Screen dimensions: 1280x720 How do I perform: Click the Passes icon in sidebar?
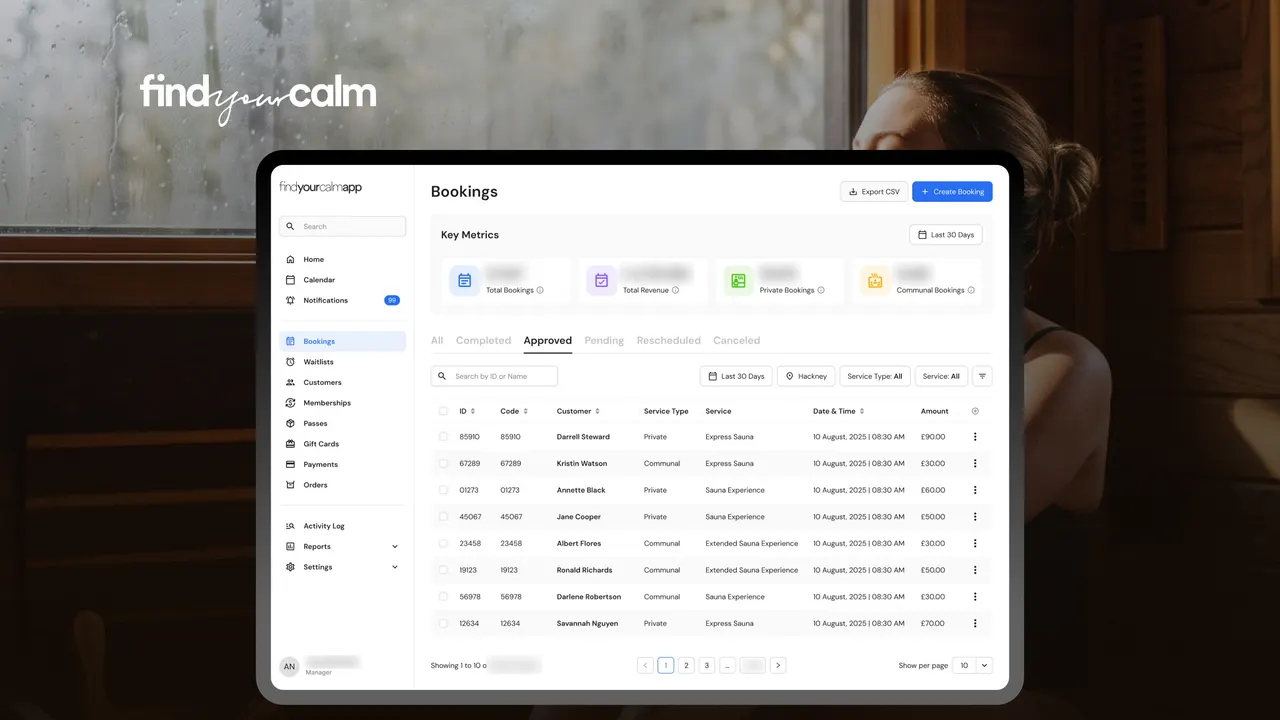pyautogui.click(x=290, y=423)
